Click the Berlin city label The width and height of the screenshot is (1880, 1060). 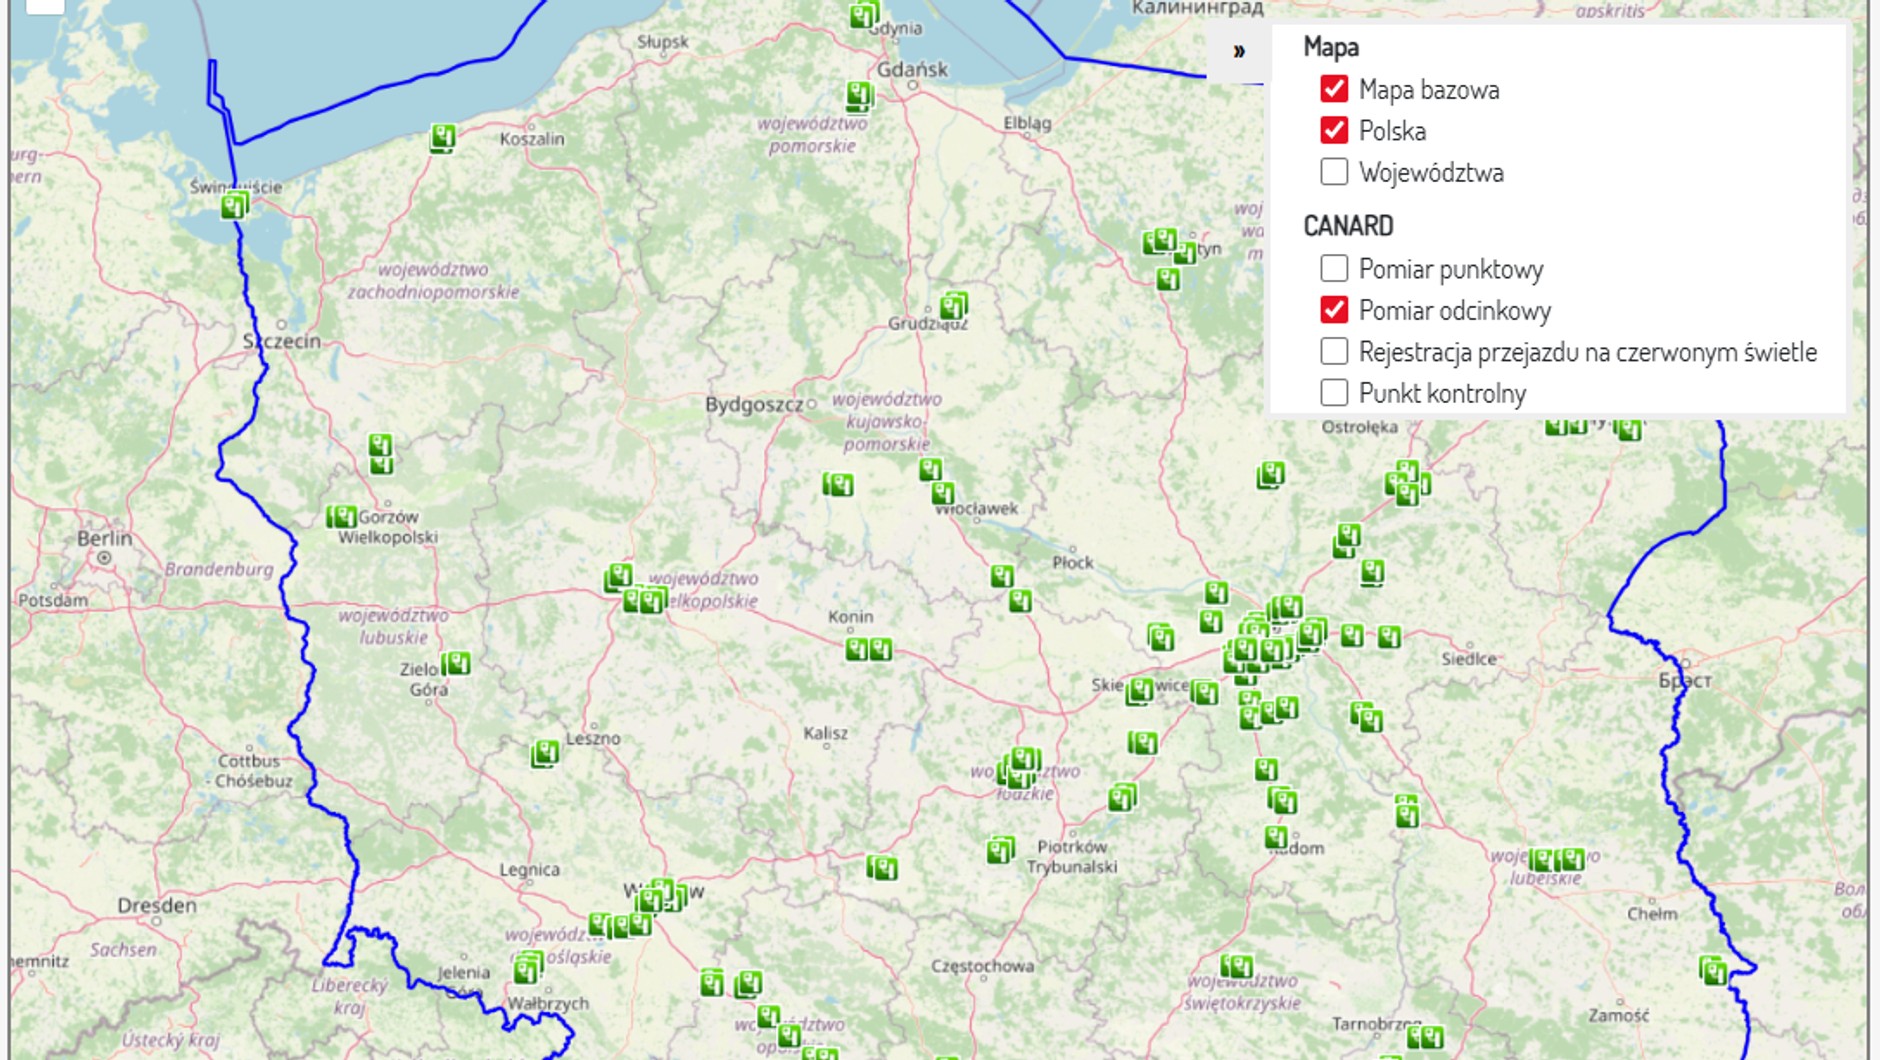click(104, 538)
